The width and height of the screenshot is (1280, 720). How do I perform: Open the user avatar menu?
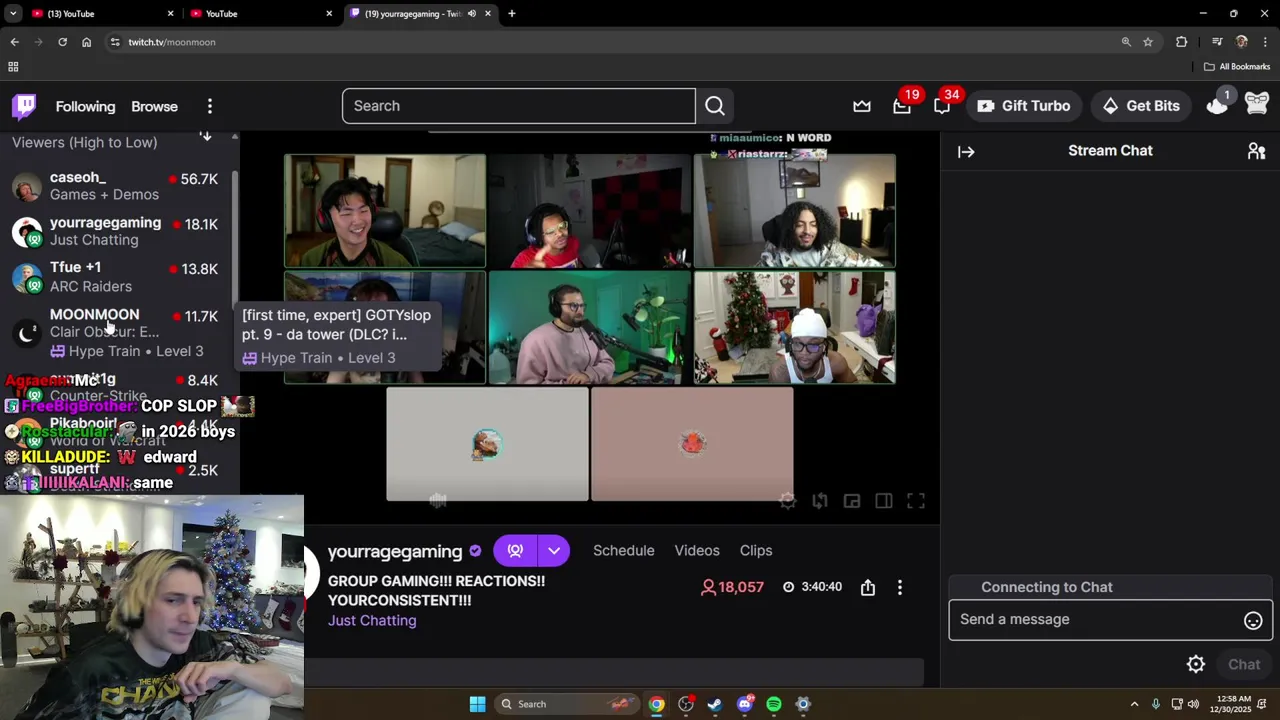(x=1257, y=104)
